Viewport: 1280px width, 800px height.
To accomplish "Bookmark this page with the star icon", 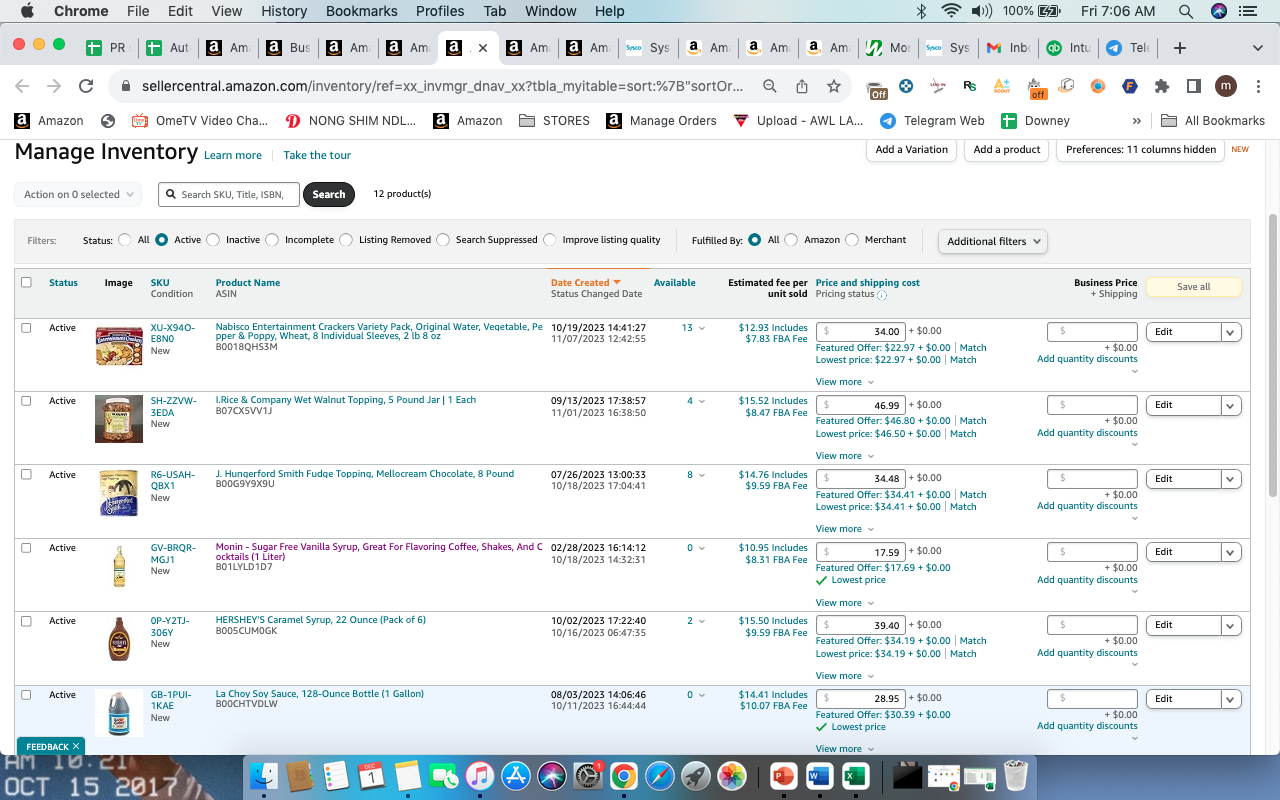I will pyautogui.click(x=833, y=86).
